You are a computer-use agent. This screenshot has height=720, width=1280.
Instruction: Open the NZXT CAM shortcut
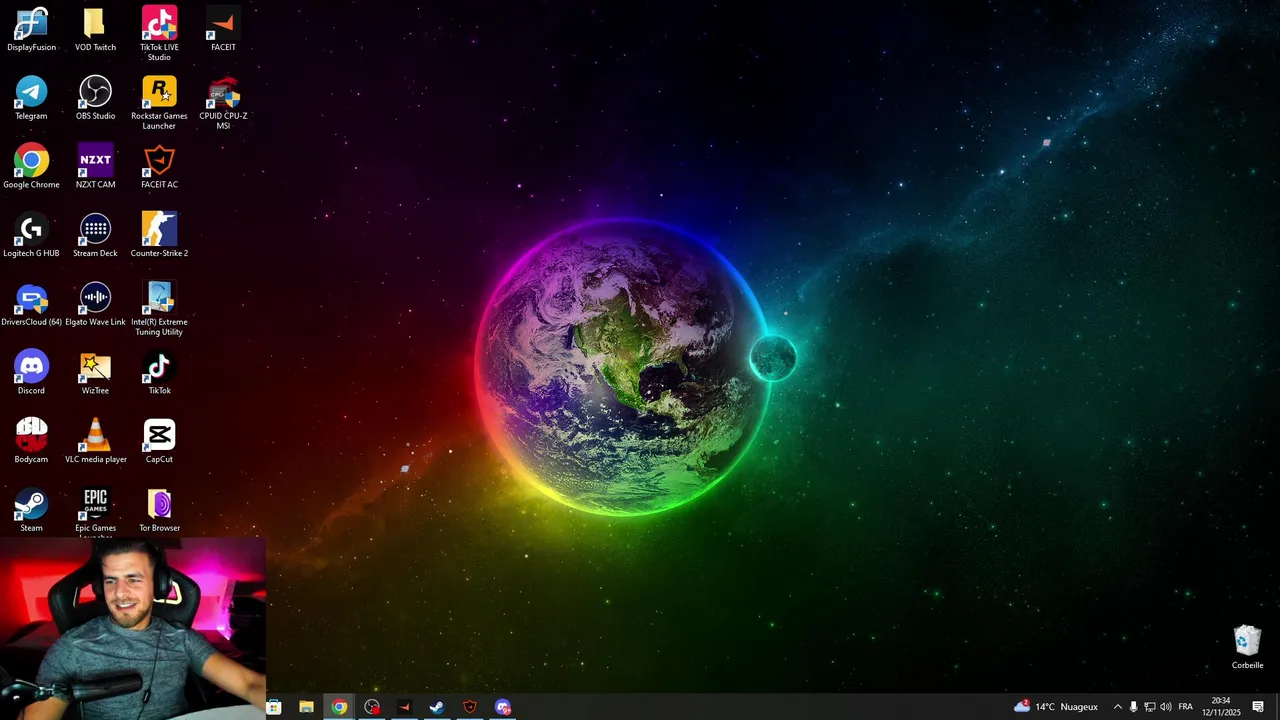[x=95, y=167]
